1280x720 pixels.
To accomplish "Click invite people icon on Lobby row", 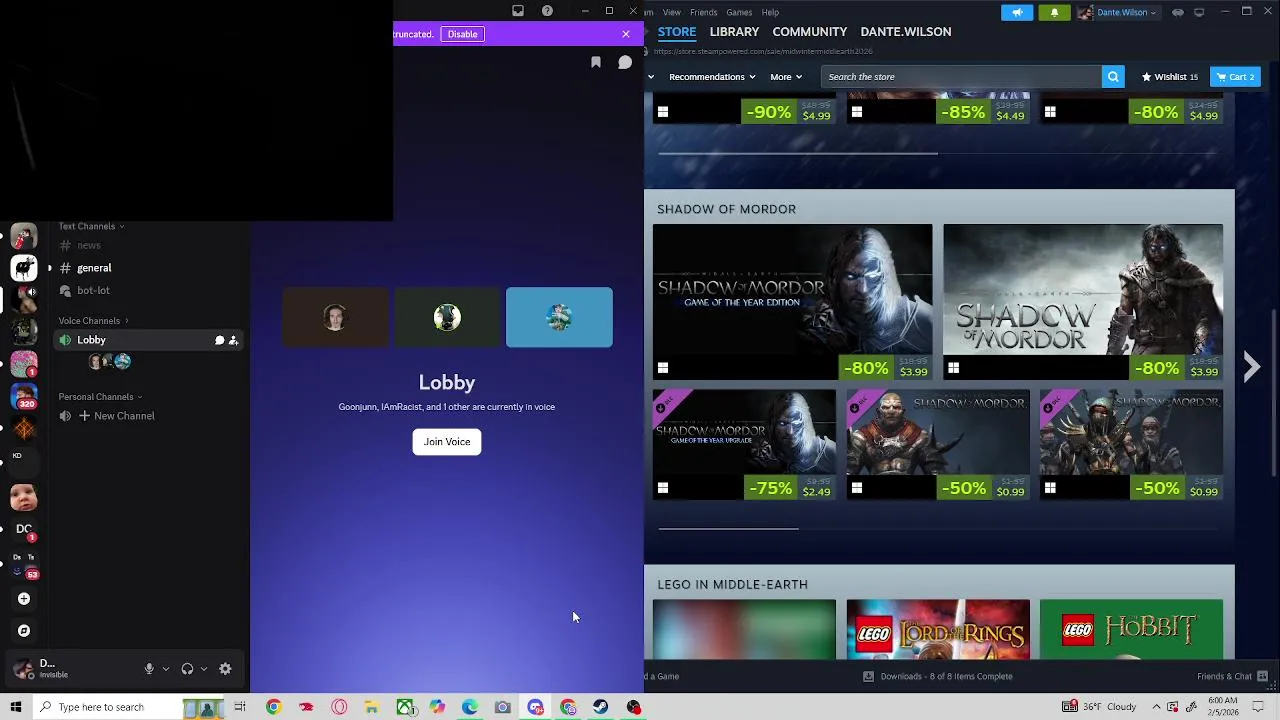I will 233,340.
